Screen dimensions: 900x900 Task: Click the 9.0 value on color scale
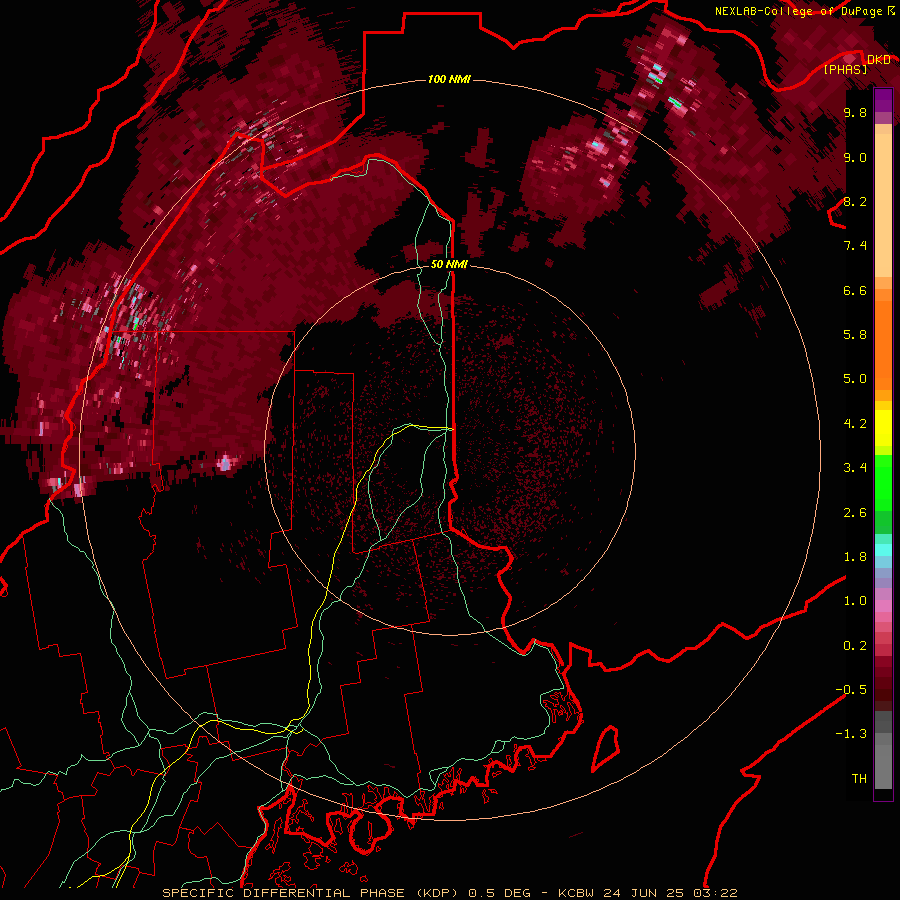(x=855, y=158)
